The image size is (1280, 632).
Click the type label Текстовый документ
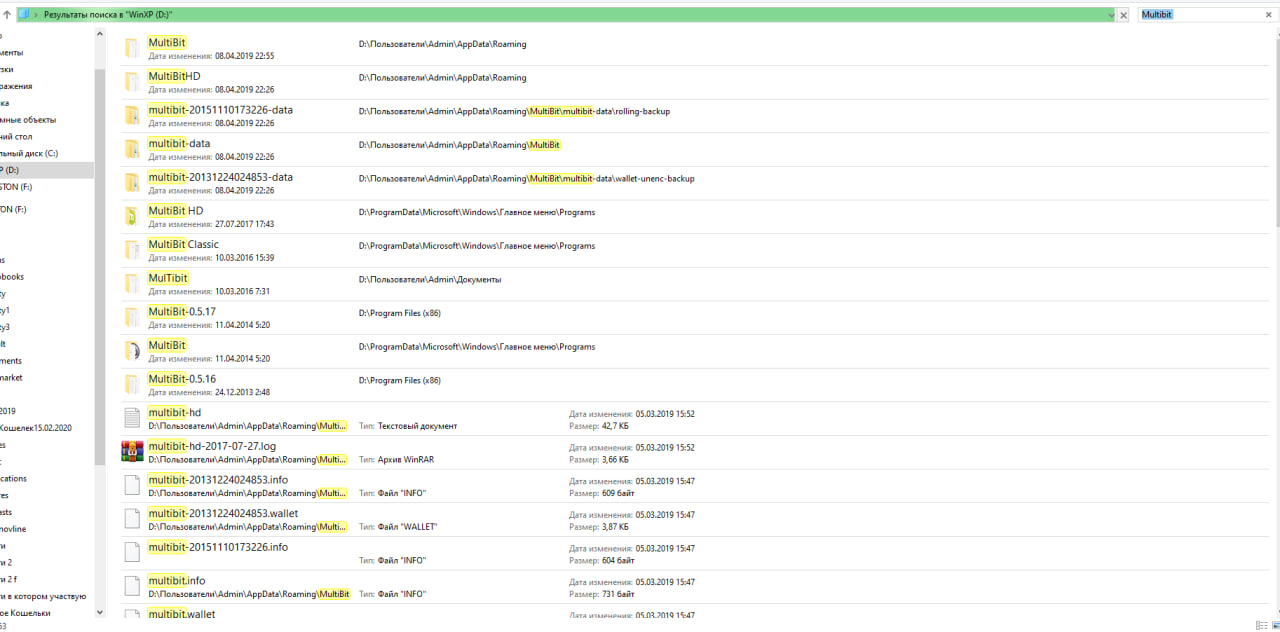coord(417,426)
